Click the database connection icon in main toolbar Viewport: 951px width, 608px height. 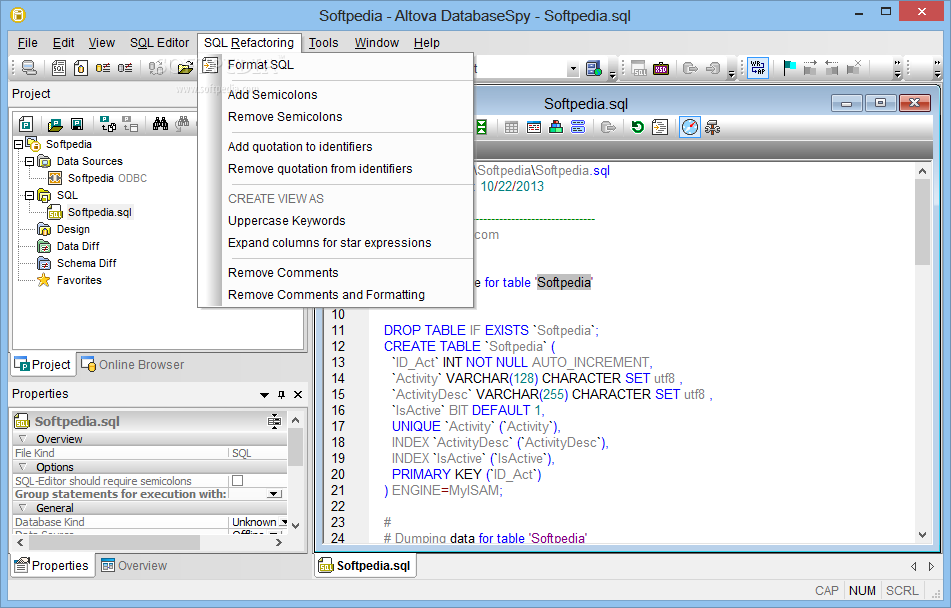point(29,68)
